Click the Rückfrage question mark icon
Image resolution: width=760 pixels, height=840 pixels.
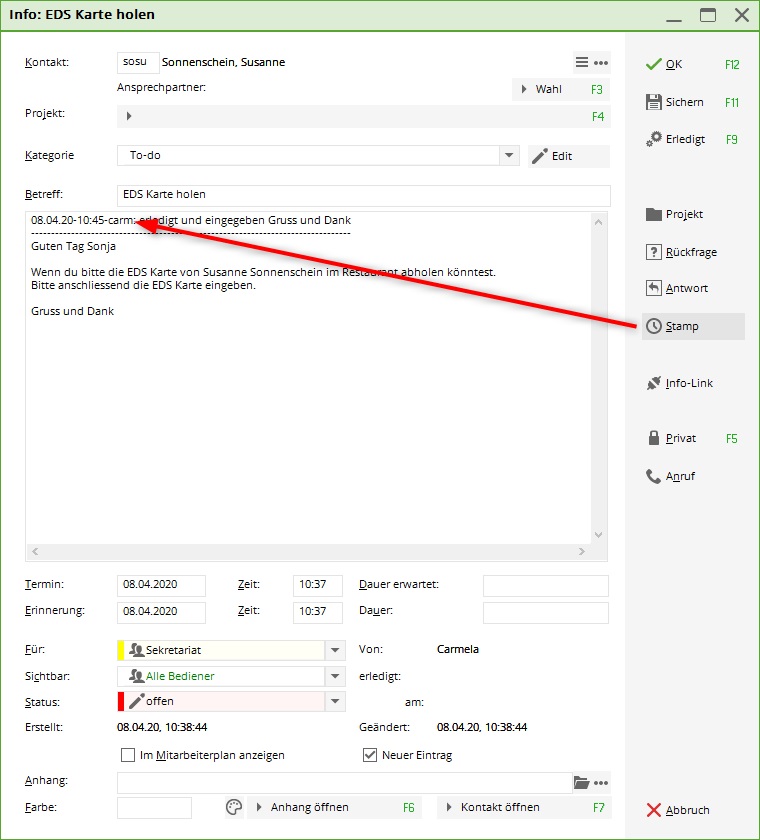654,252
